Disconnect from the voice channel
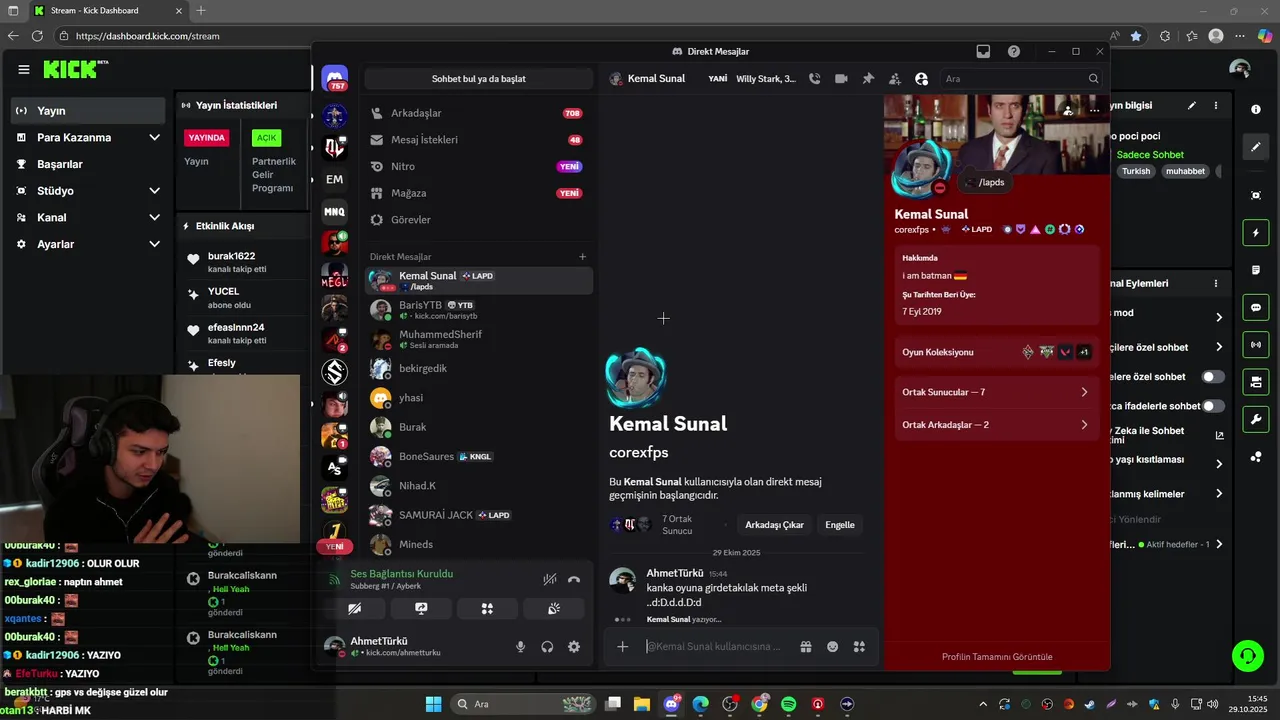Viewport: 1280px width, 720px height. click(574, 579)
